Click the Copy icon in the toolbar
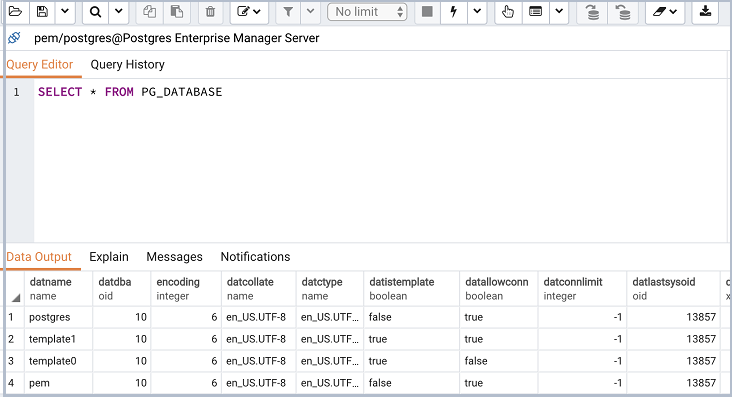The width and height of the screenshot is (732, 397). click(x=149, y=12)
